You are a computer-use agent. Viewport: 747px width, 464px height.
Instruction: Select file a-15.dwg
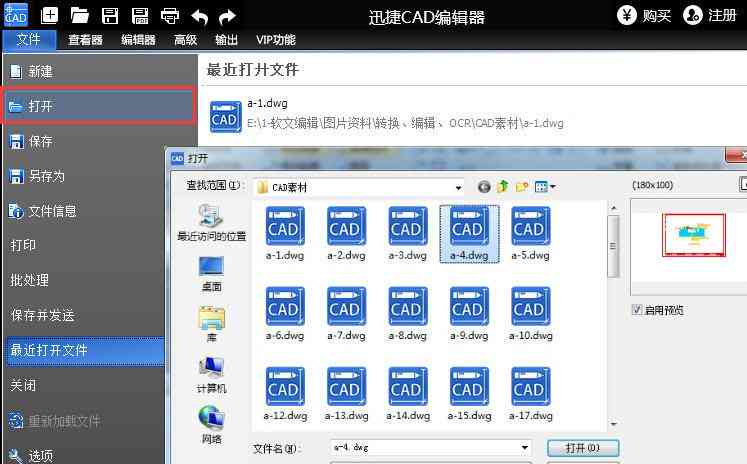[469, 394]
